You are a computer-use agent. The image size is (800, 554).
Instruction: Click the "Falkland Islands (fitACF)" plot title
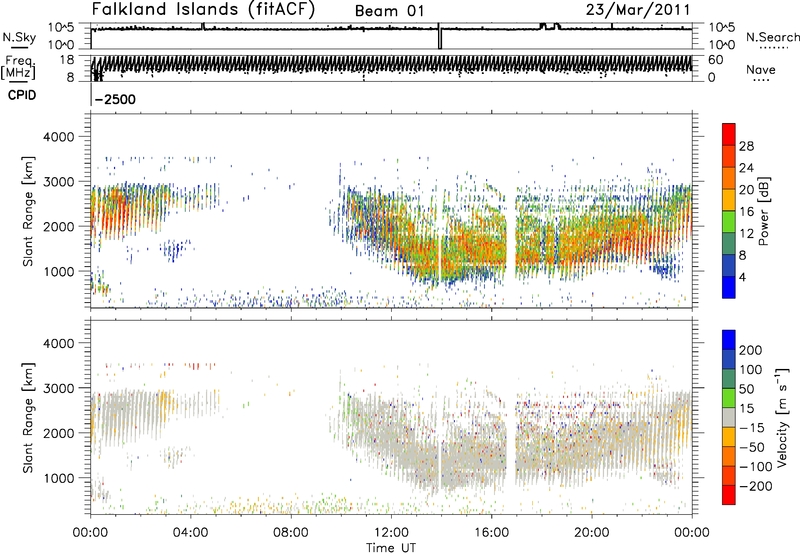[x=203, y=9]
